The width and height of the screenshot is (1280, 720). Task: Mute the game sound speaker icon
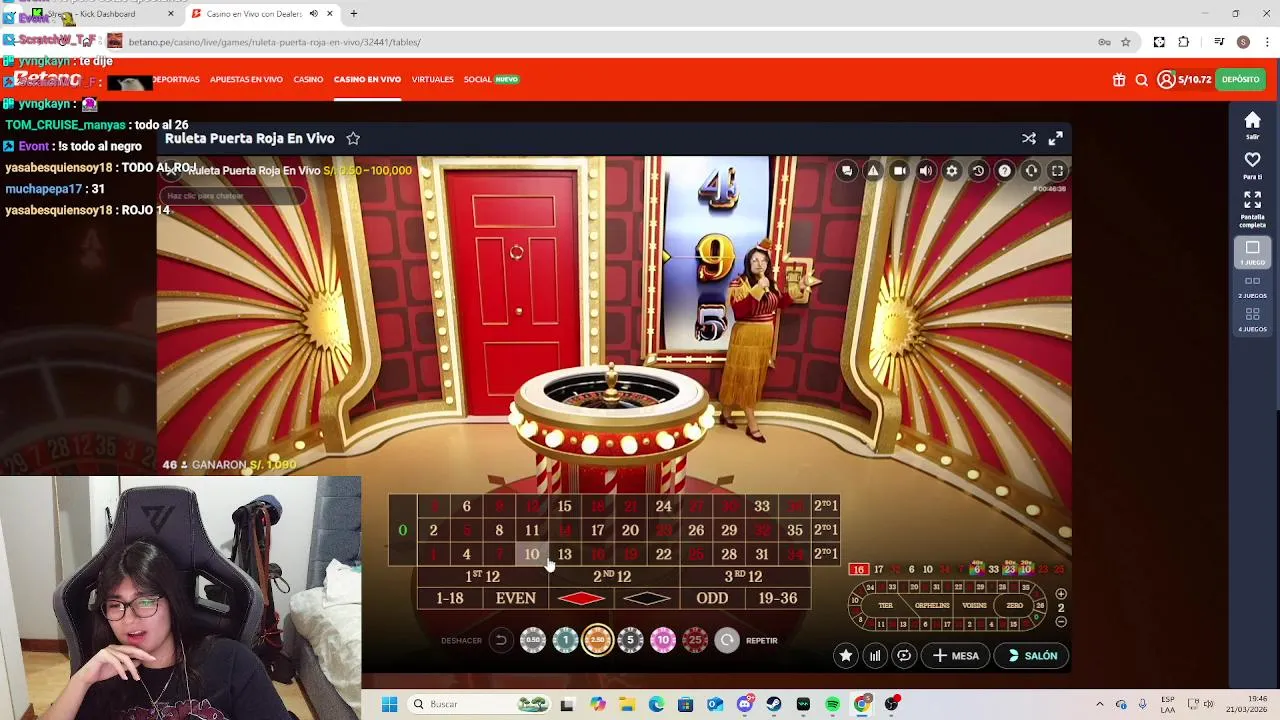pos(926,171)
